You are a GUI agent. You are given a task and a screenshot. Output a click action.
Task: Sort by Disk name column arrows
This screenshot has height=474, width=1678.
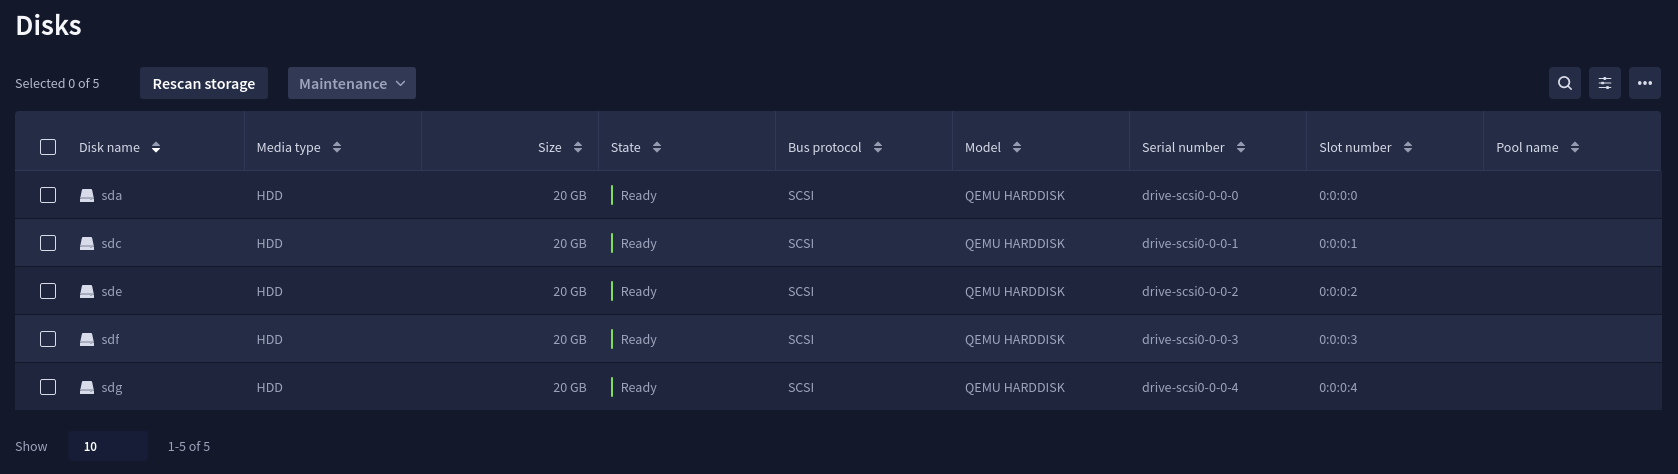click(156, 147)
